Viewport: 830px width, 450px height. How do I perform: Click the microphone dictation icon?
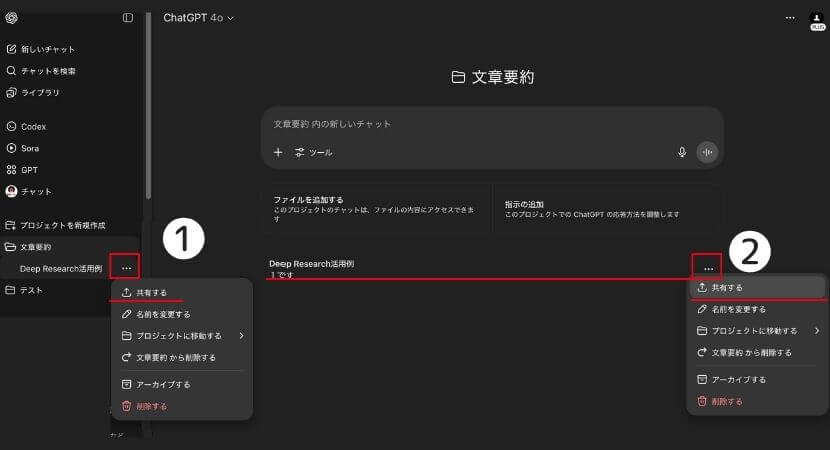(682, 152)
